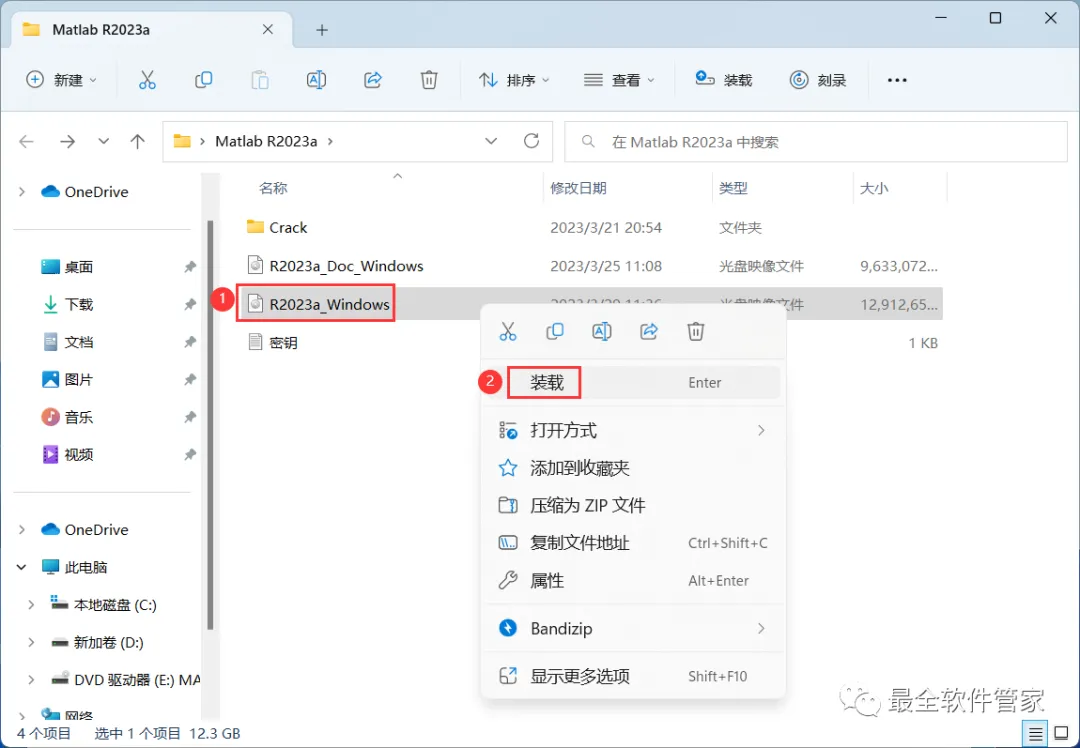Collapse the 此电脑 tree node
Viewport: 1080px width, 748px height.
22,568
